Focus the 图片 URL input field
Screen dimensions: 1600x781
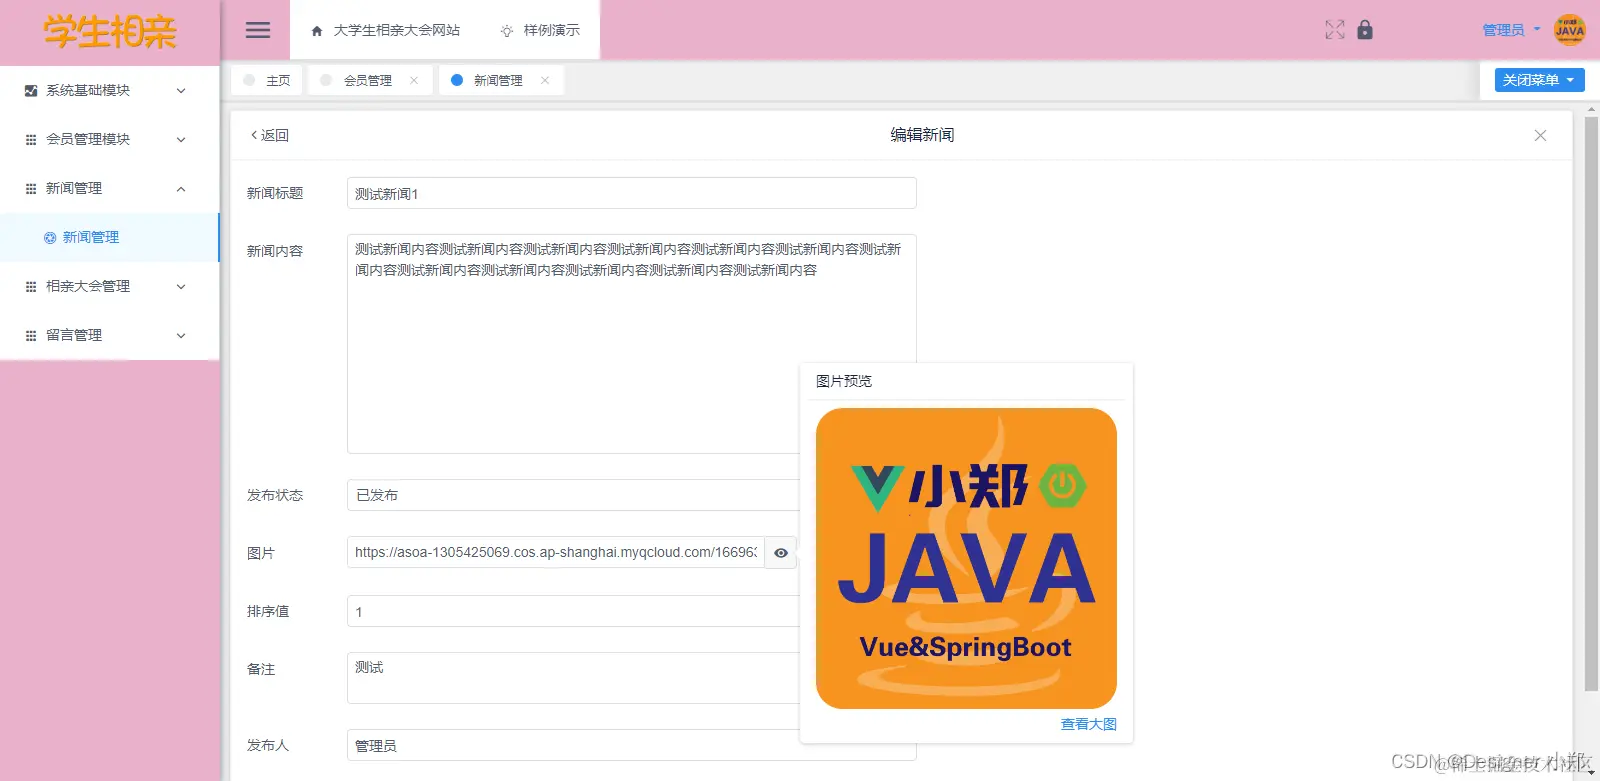(556, 553)
